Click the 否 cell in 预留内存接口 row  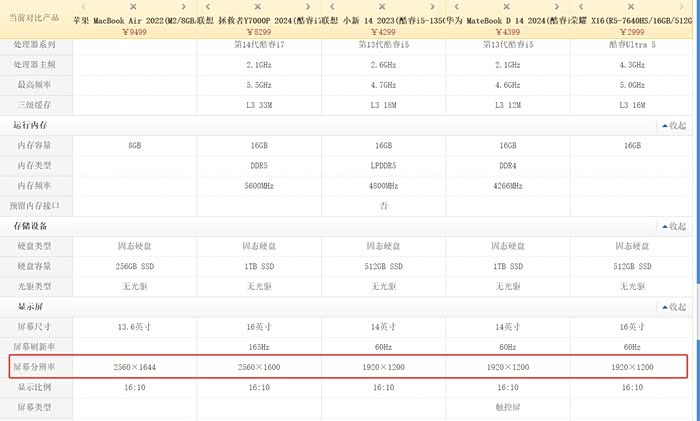(383, 206)
